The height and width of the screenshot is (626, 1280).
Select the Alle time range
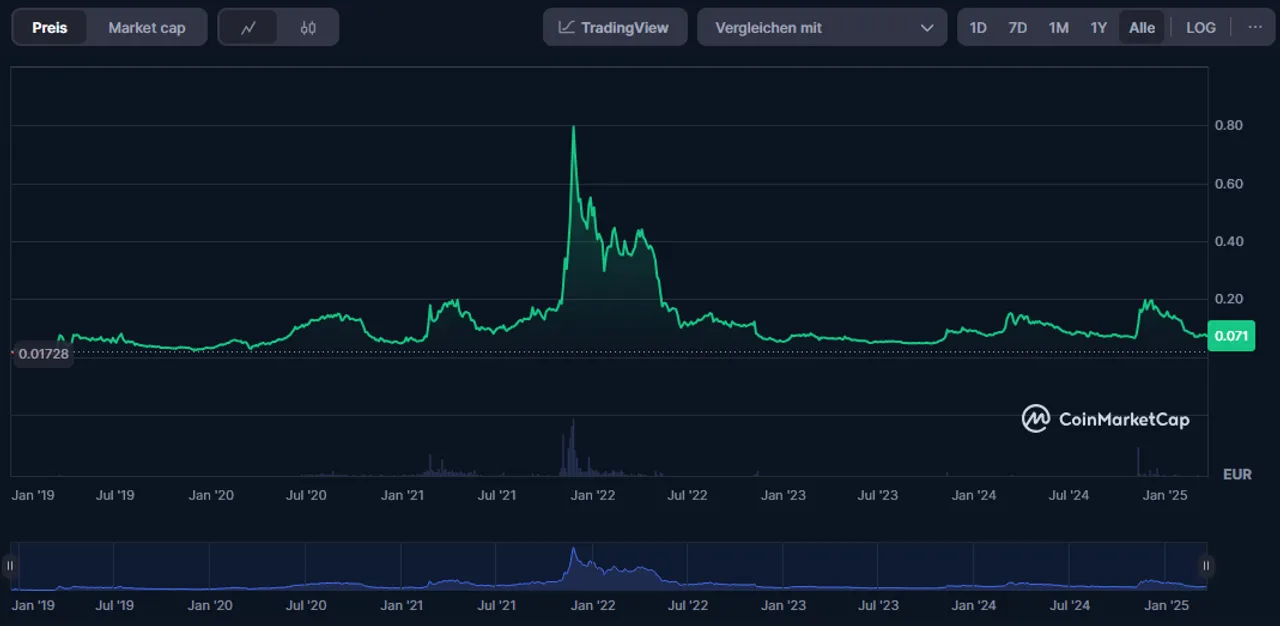1141,28
